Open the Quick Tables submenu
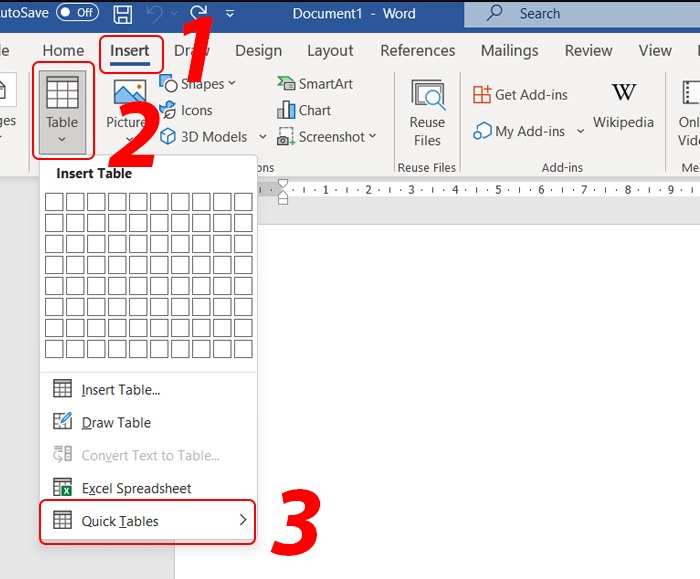 tap(148, 521)
